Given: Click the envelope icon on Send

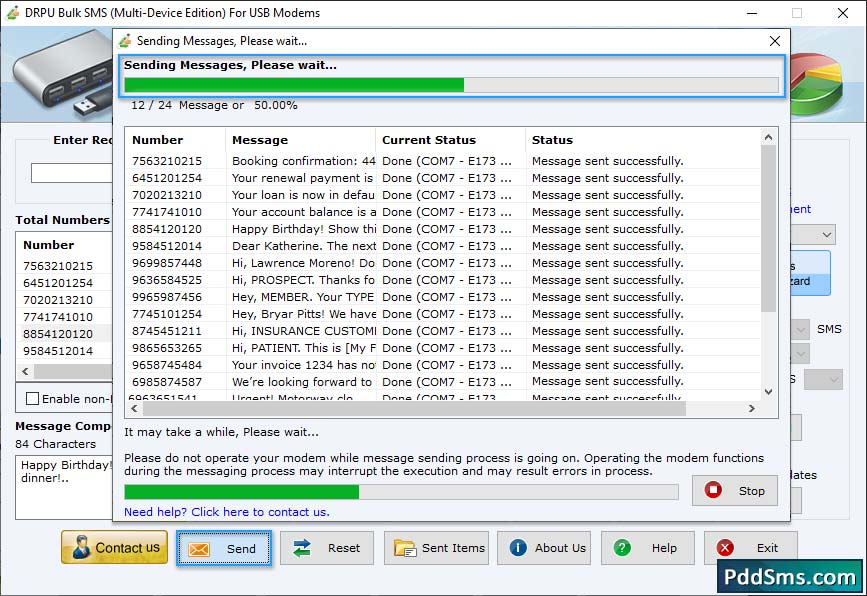Looking at the screenshot, I should (199, 549).
